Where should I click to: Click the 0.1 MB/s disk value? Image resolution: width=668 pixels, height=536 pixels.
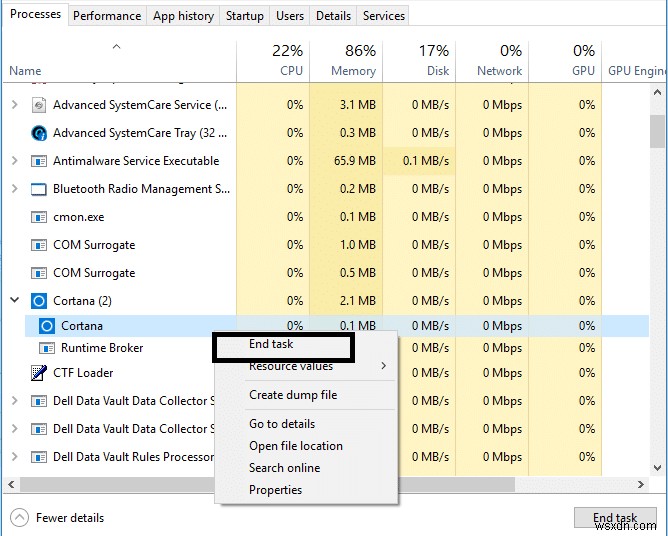pyautogui.click(x=426, y=161)
